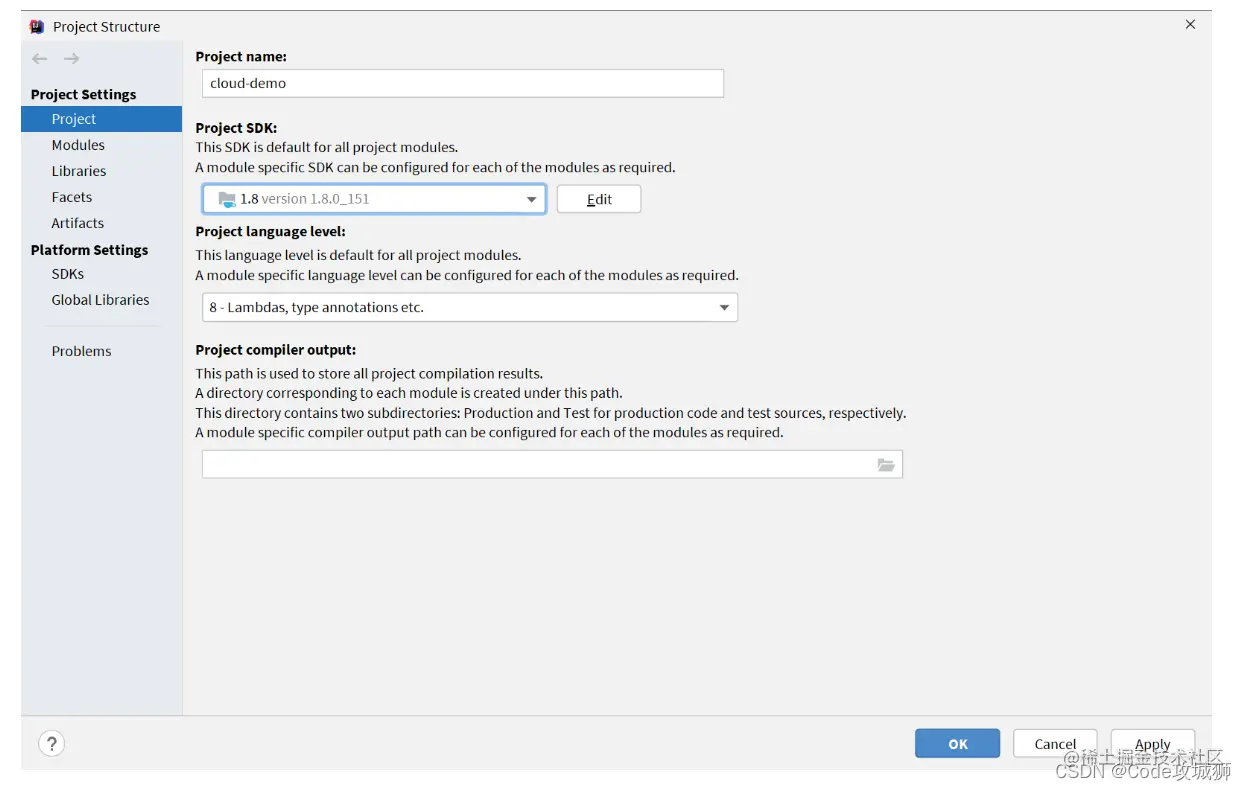
Task: Open the Modules settings page
Action: click(x=78, y=145)
